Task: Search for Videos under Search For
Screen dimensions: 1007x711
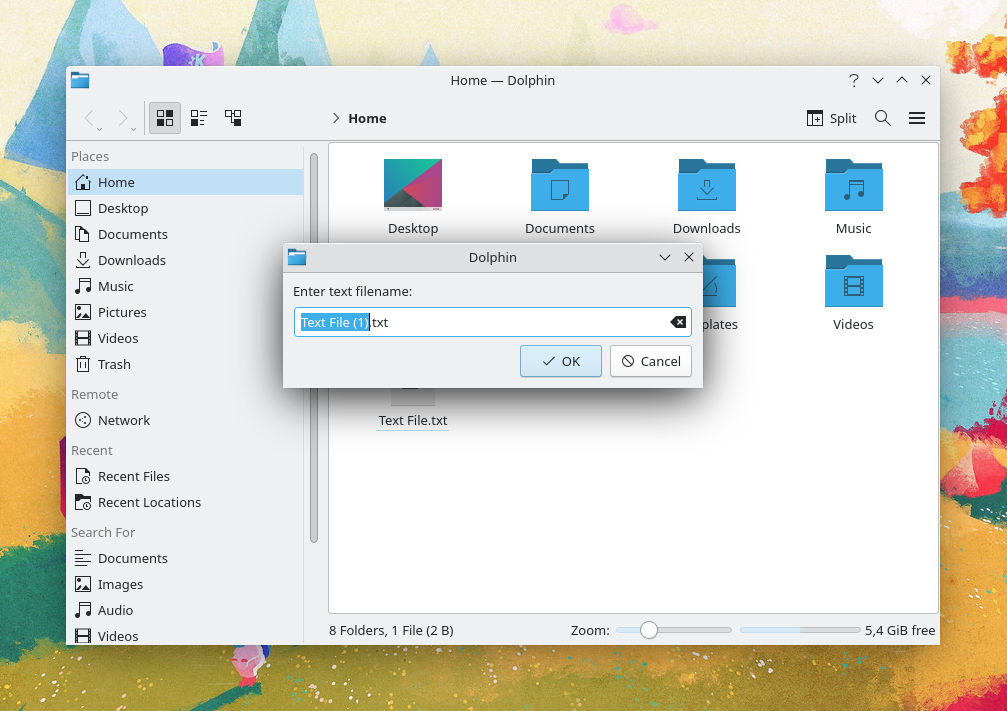Action: coord(186,636)
